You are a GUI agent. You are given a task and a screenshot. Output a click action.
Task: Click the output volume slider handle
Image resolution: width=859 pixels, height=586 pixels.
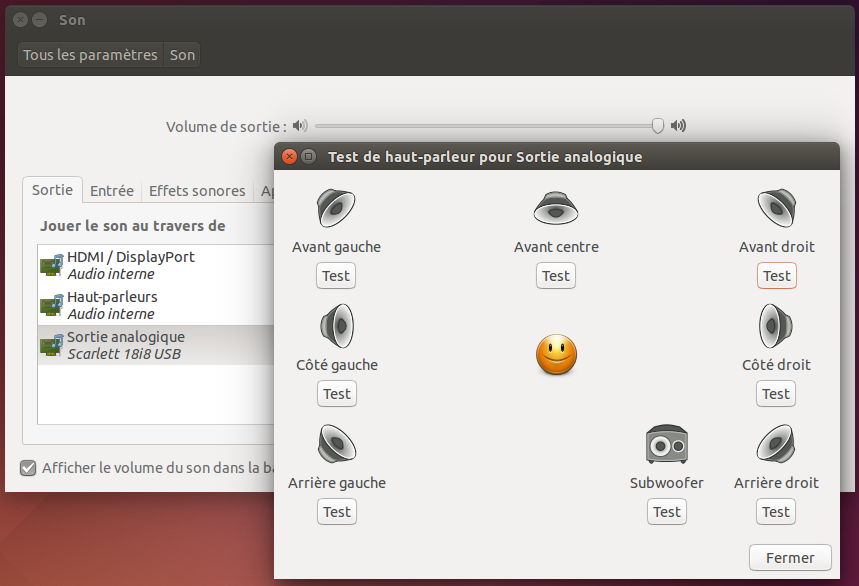657,126
